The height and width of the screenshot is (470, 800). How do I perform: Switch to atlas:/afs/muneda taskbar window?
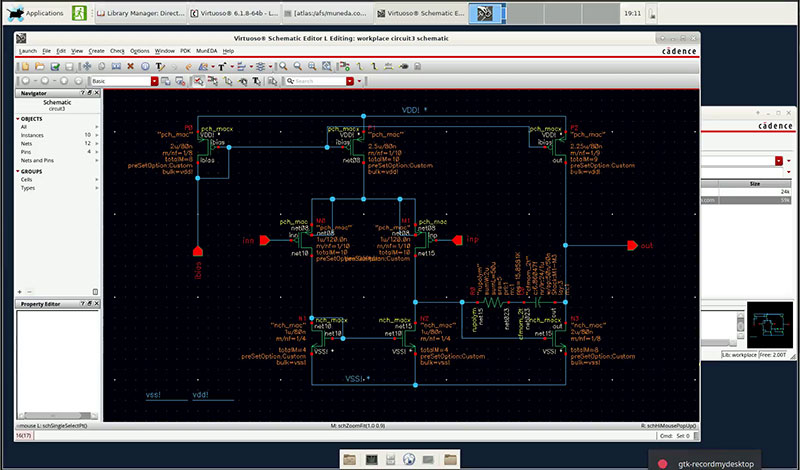pyautogui.click(x=327, y=13)
